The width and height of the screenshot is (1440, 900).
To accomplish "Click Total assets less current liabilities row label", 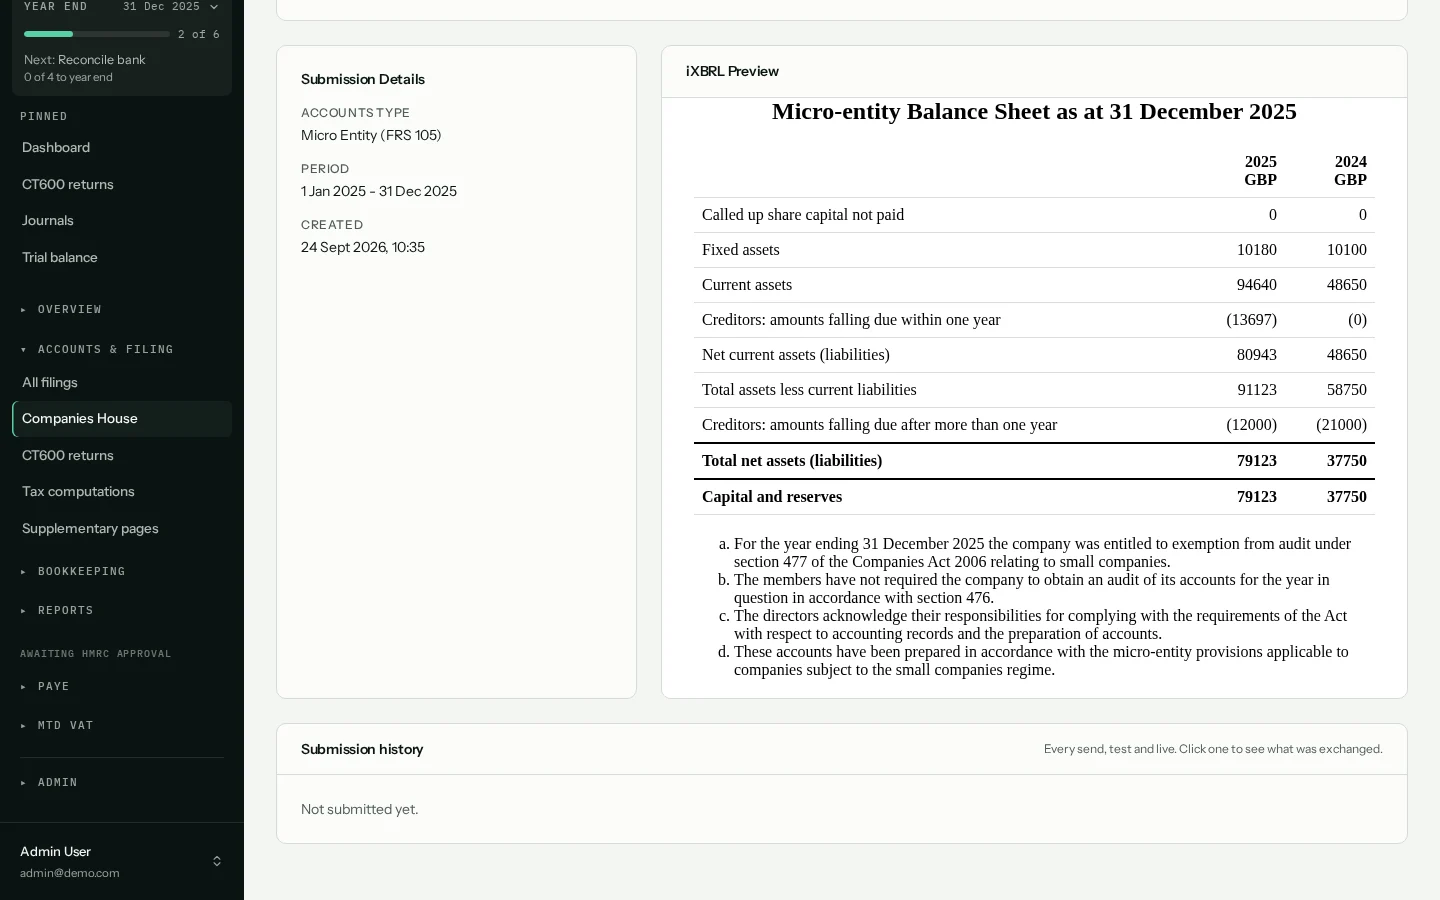I will pyautogui.click(x=809, y=390).
